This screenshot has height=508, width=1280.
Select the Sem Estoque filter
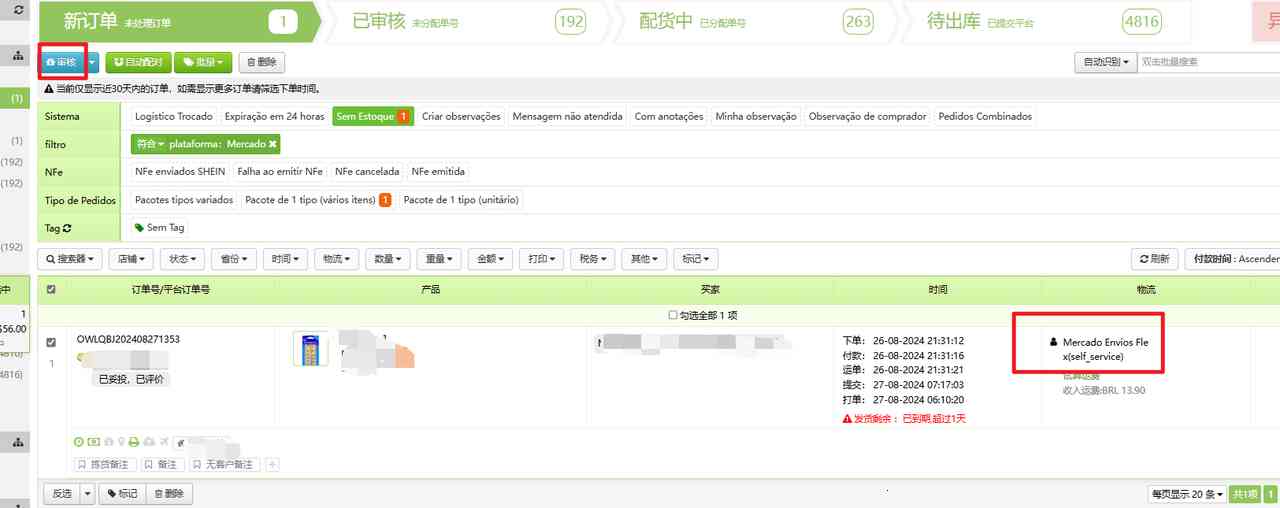pos(373,117)
